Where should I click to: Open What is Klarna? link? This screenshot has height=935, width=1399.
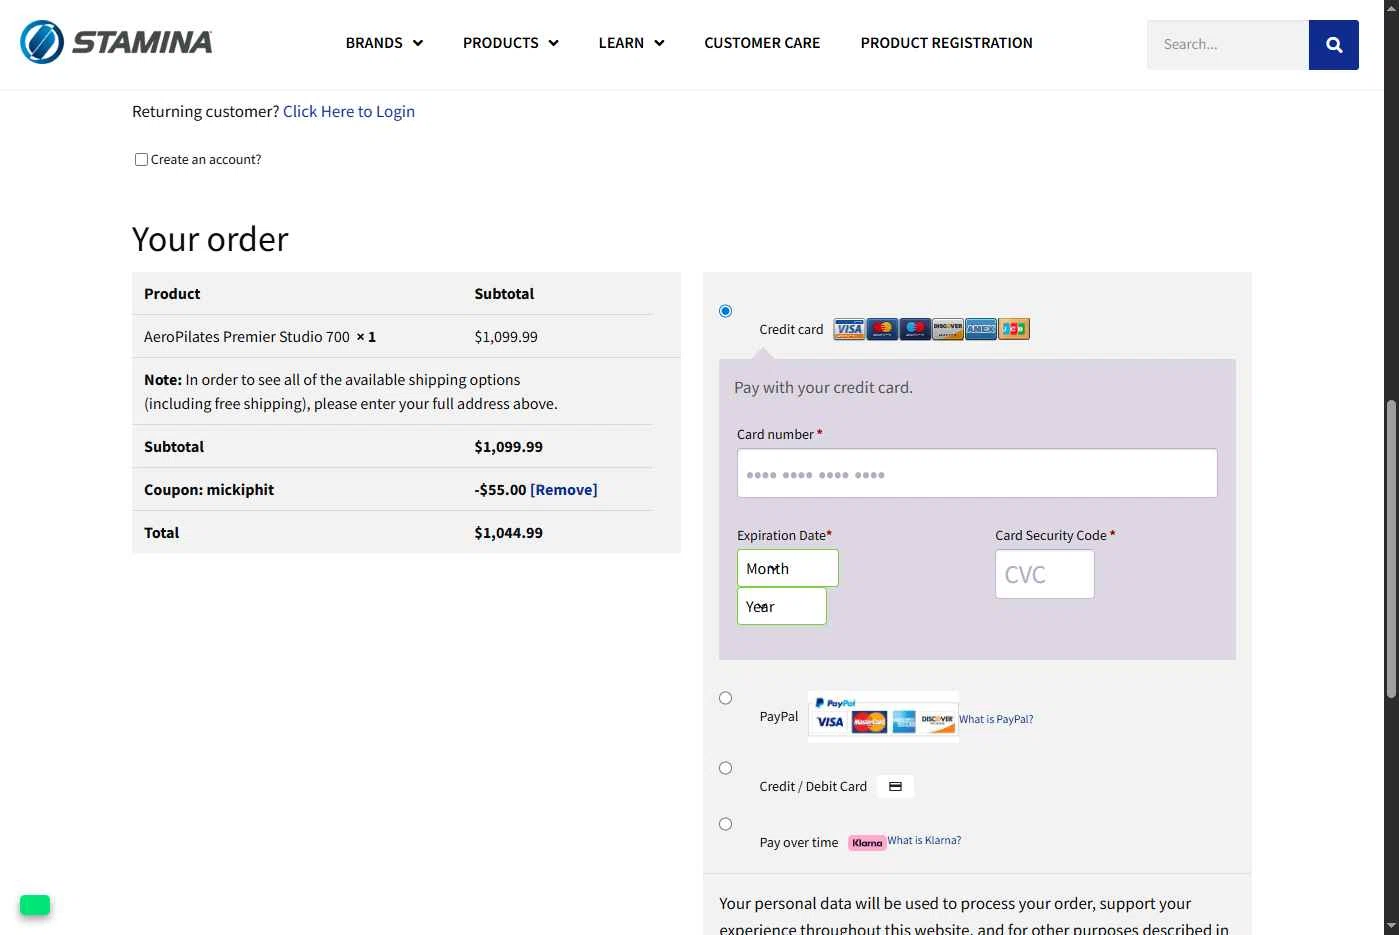click(924, 841)
